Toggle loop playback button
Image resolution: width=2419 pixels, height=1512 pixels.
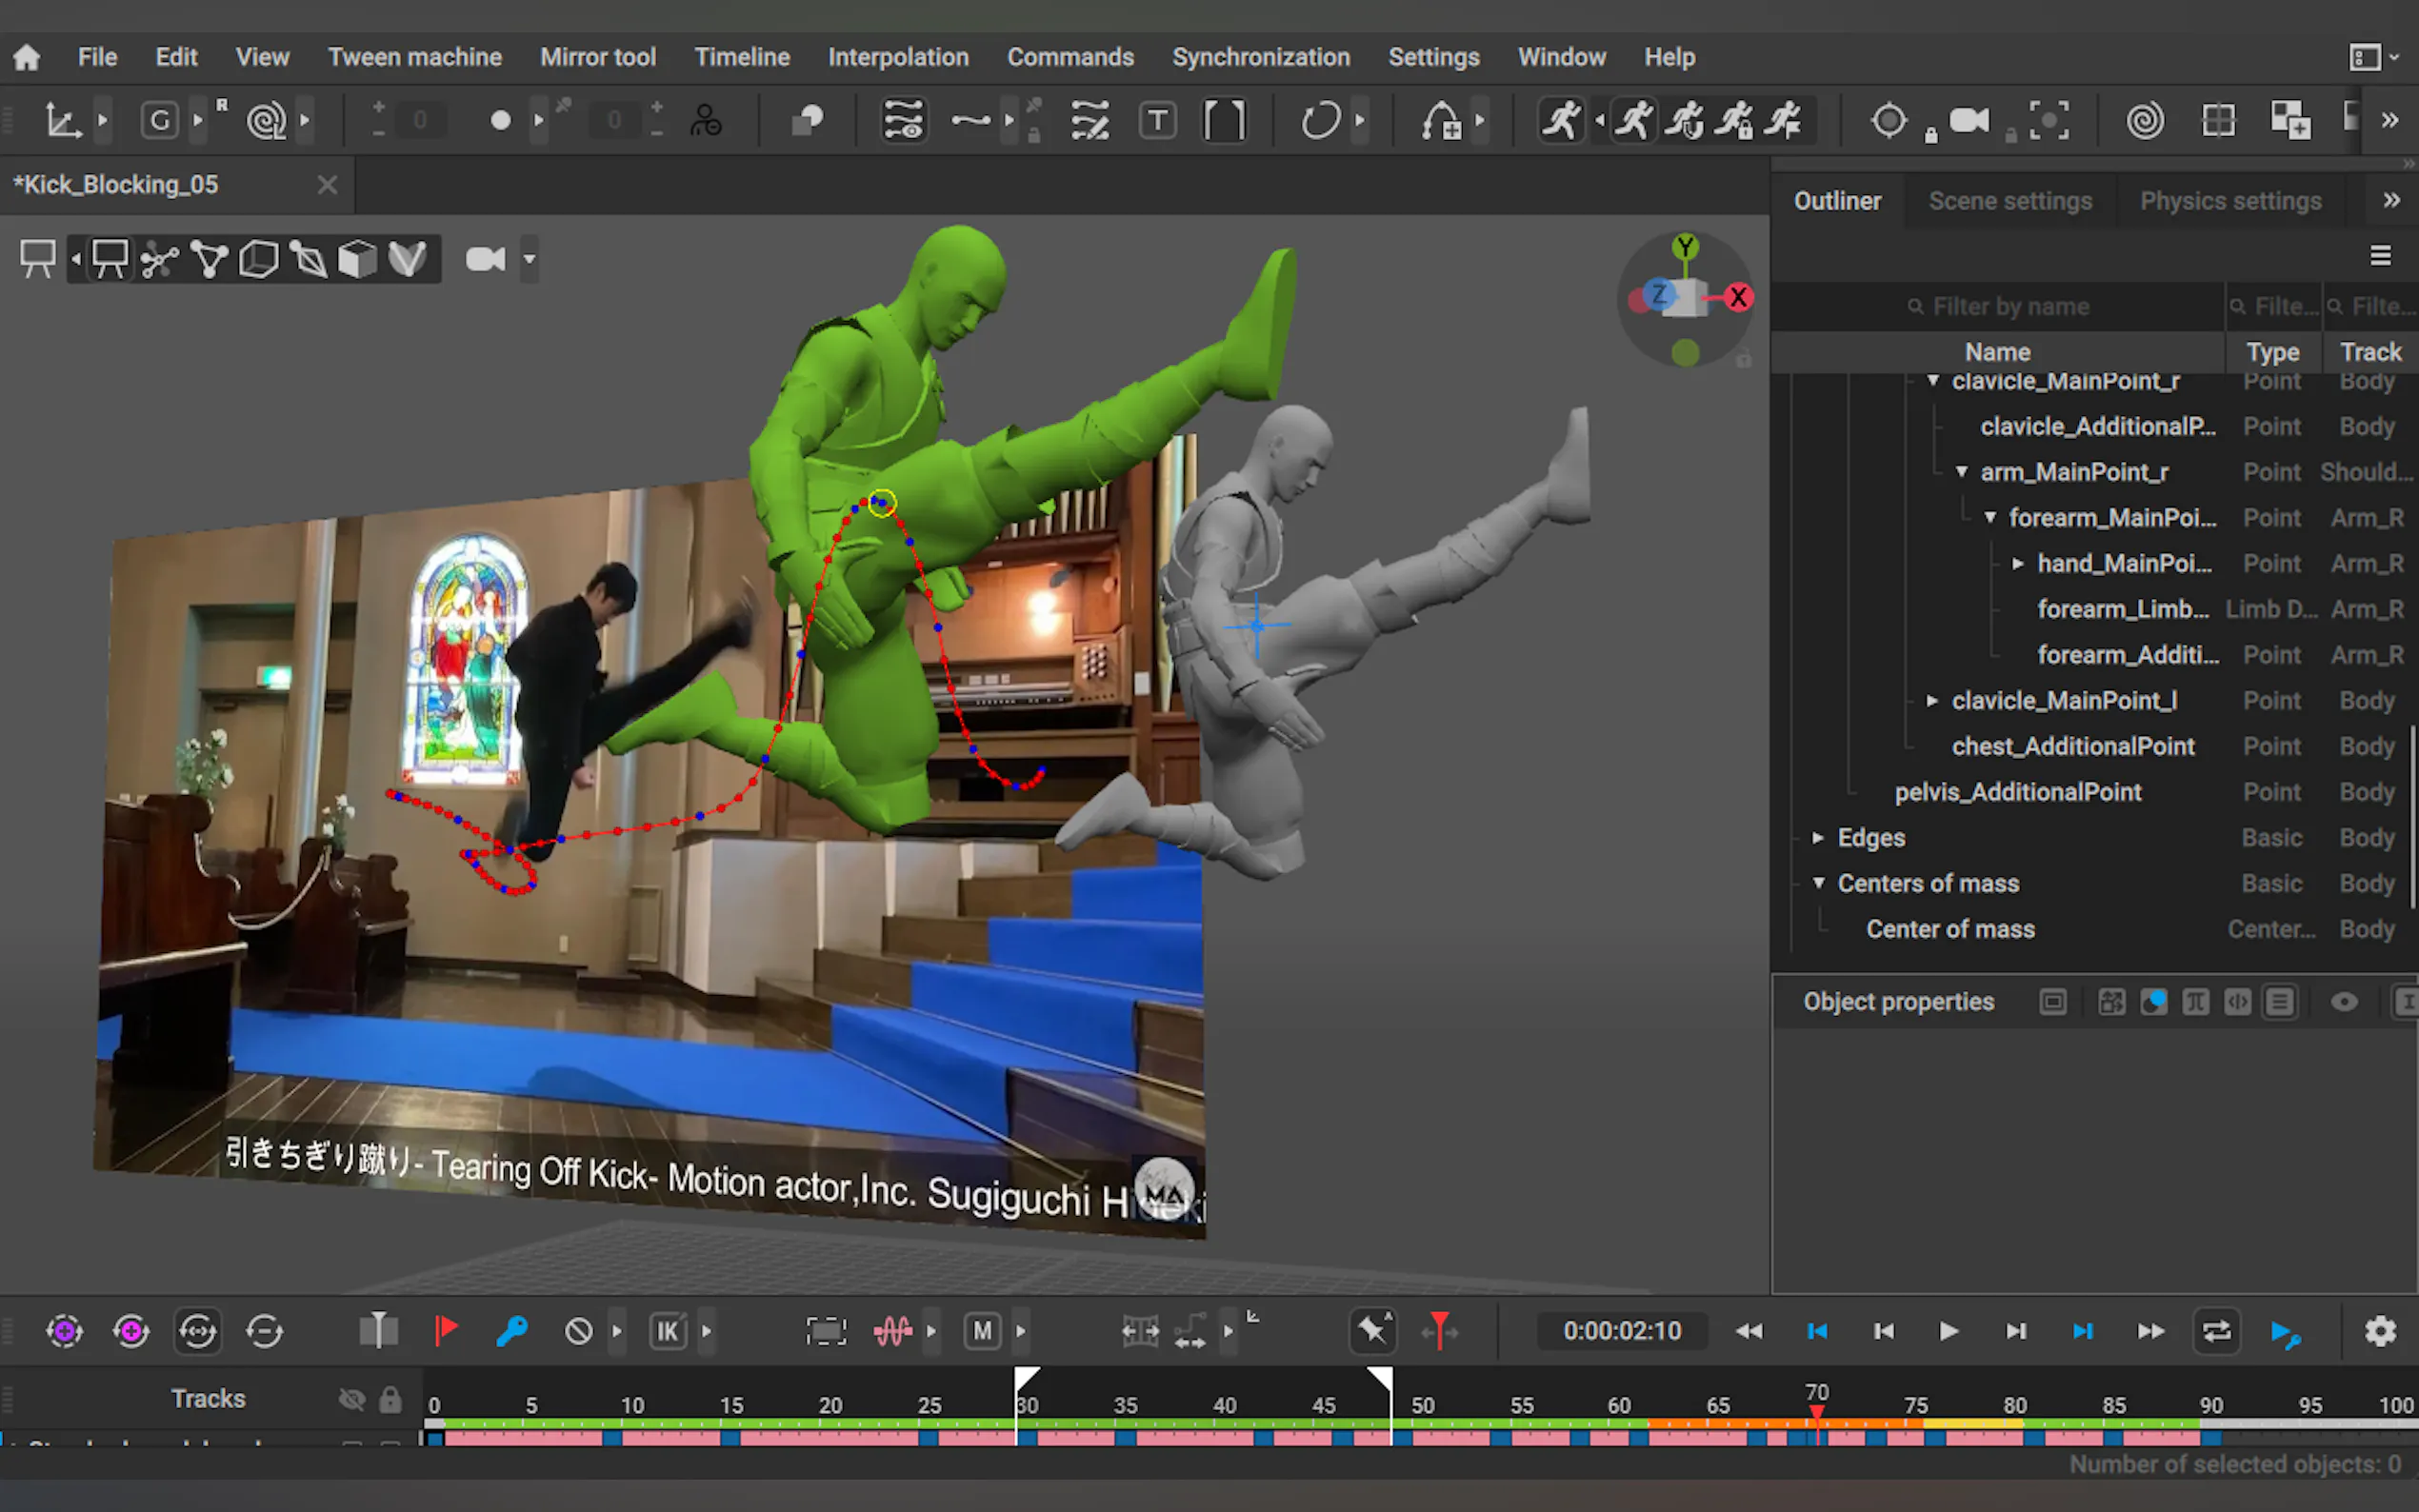2216,1331
